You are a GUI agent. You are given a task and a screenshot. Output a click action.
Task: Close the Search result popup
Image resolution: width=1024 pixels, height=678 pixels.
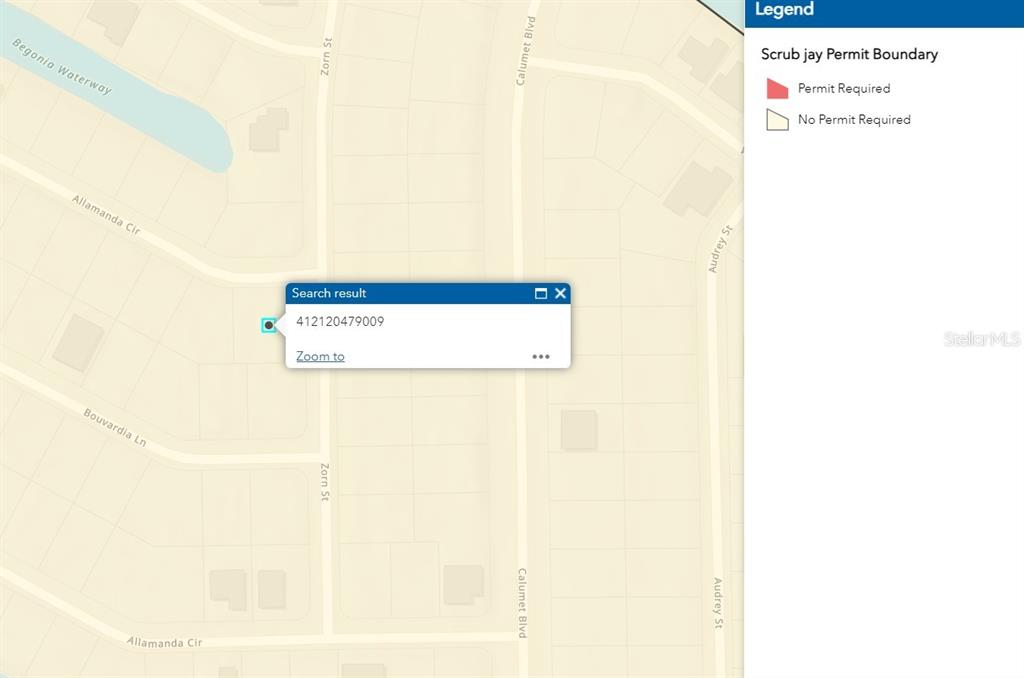click(561, 293)
